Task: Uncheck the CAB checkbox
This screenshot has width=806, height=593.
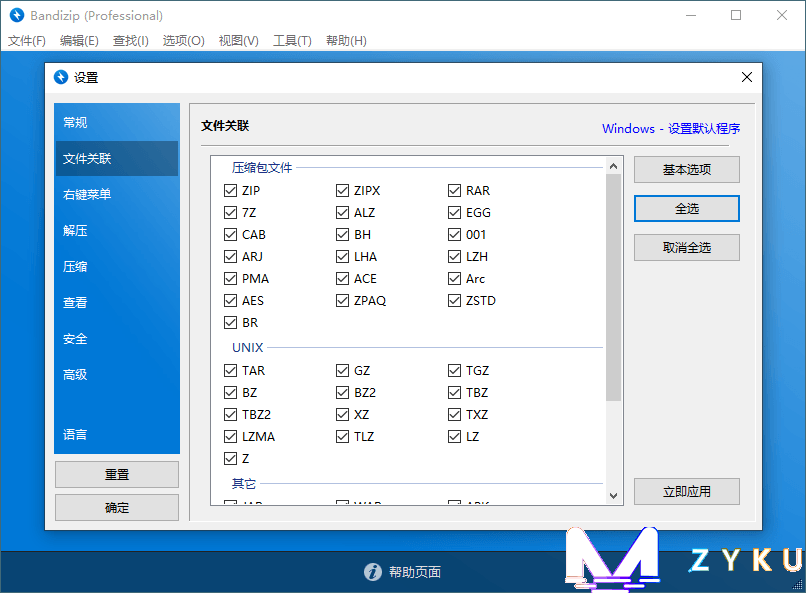Action: 230,235
